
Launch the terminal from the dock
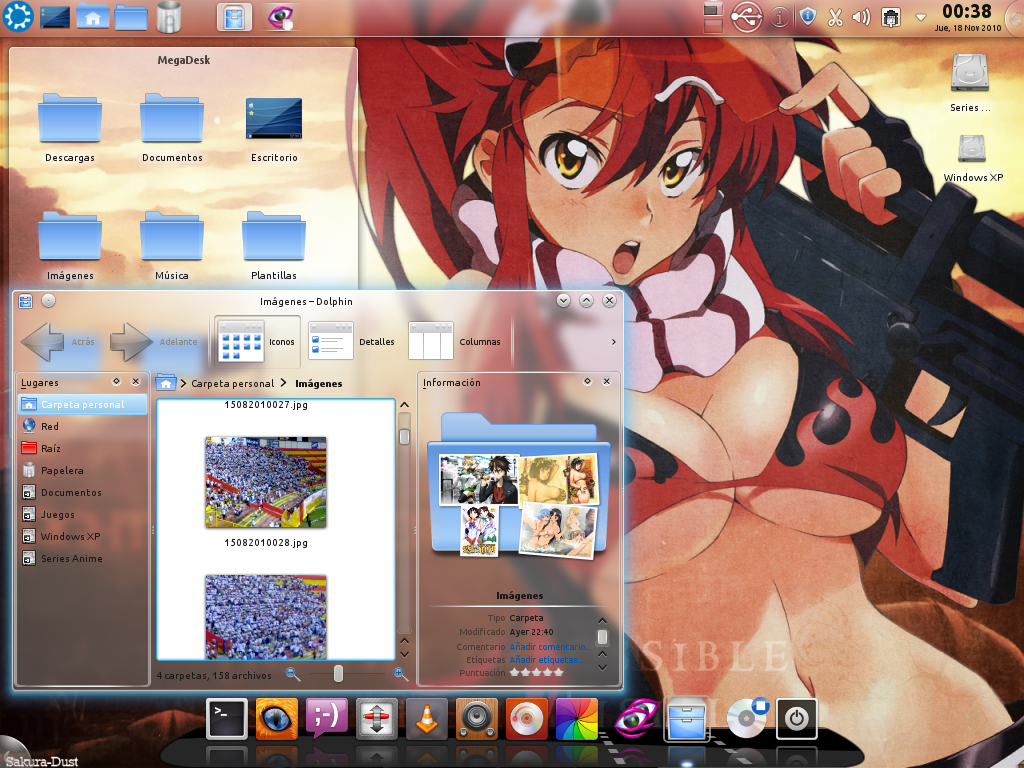coord(227,718)
